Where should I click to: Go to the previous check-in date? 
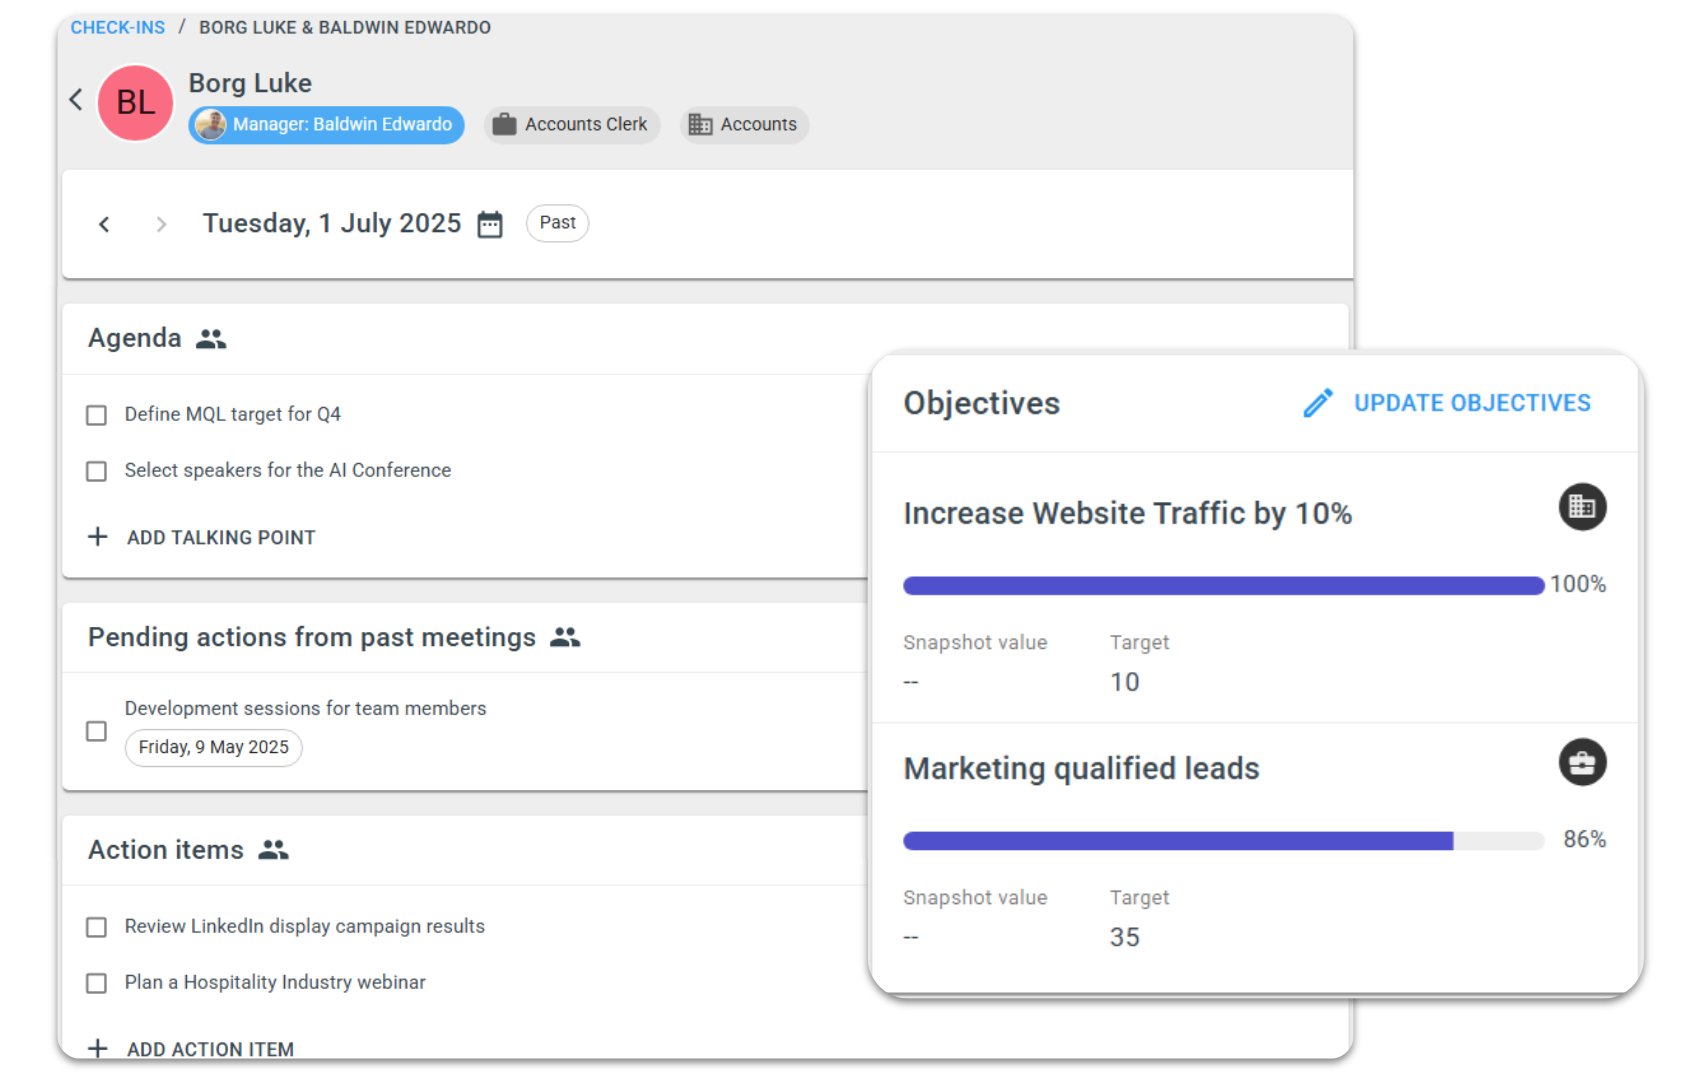click(104, 224)
